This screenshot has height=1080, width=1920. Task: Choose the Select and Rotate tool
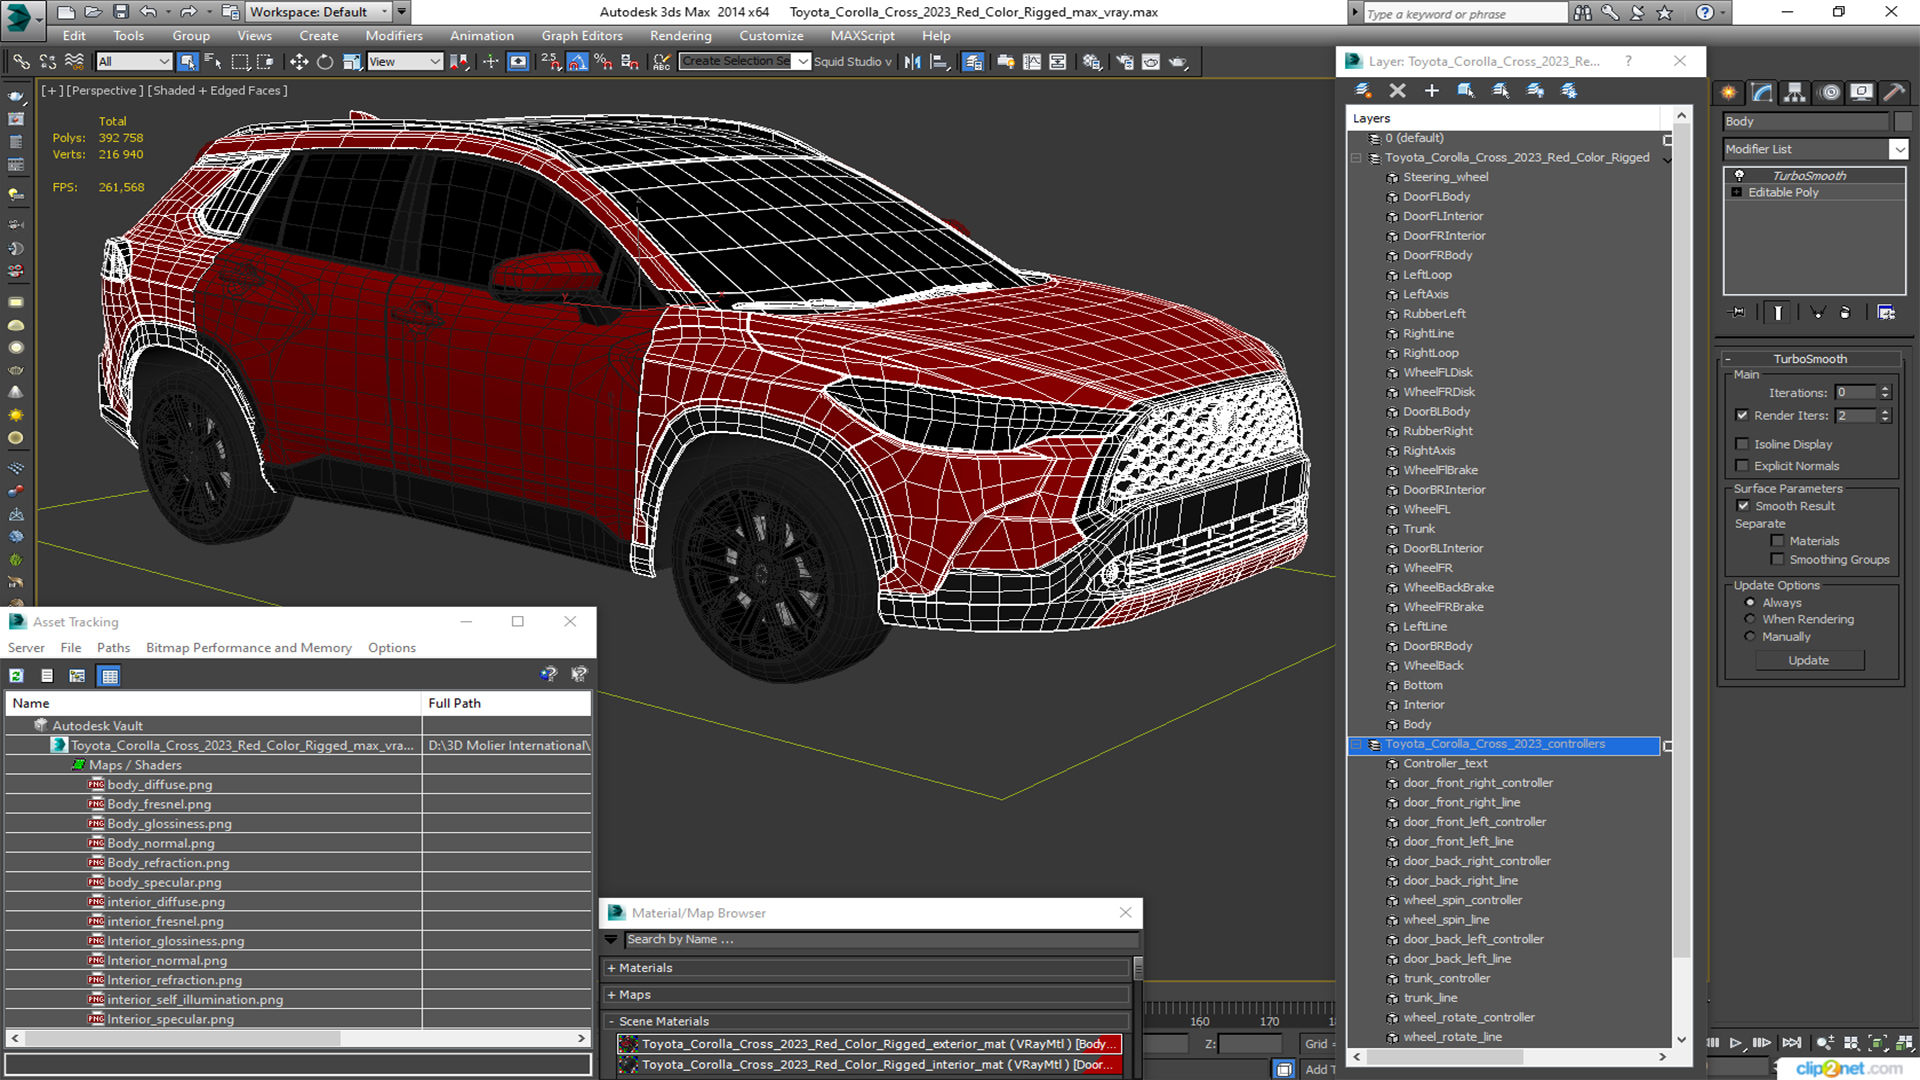click(325, 62)
